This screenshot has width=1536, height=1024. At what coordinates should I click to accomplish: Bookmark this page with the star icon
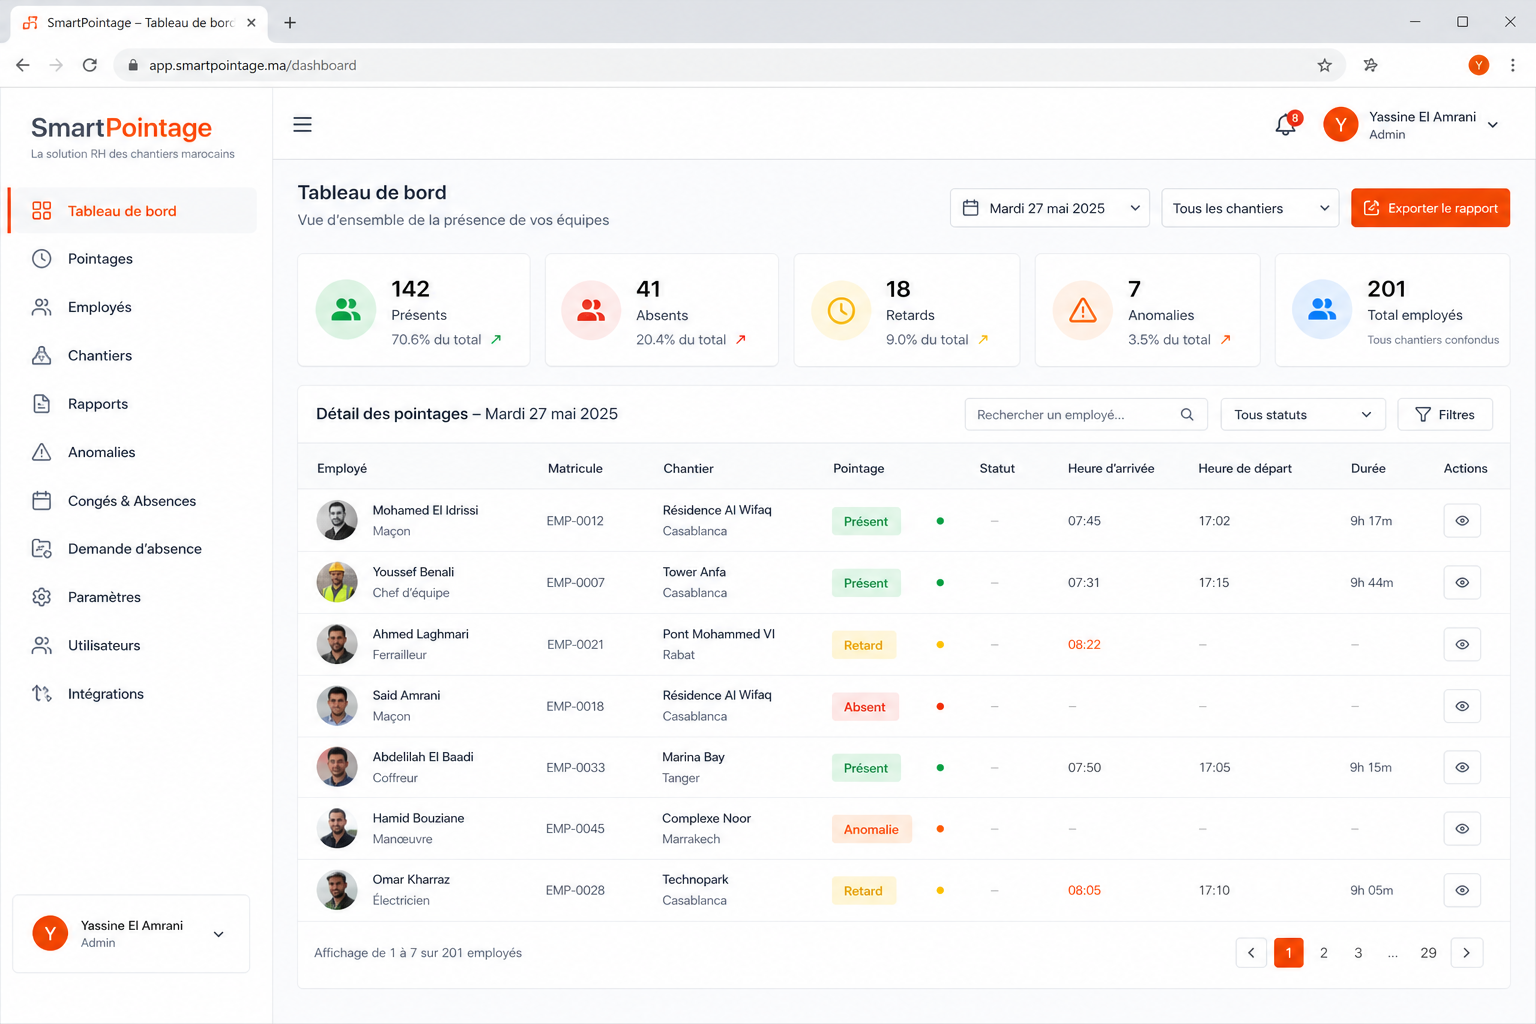point(1324,65)
